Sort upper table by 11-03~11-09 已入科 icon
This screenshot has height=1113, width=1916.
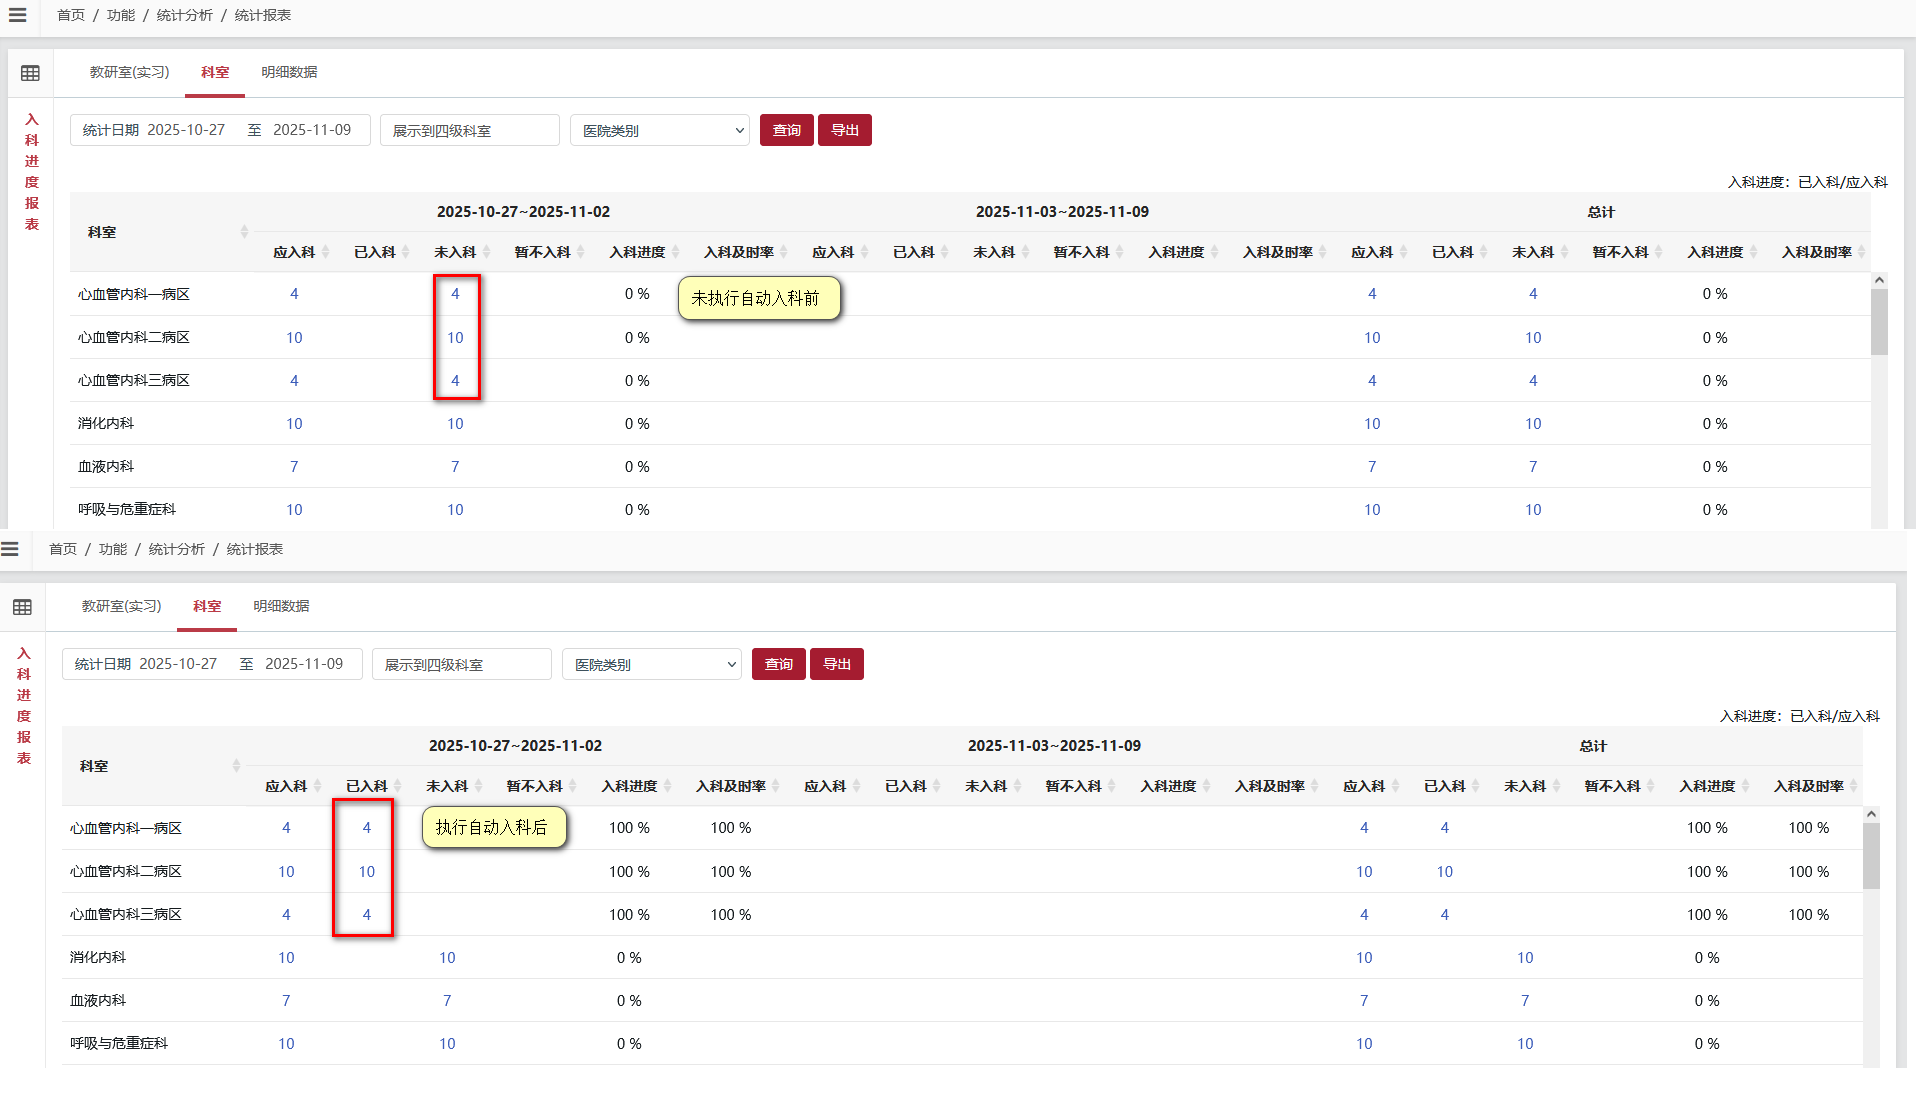(x=944, y=252)
